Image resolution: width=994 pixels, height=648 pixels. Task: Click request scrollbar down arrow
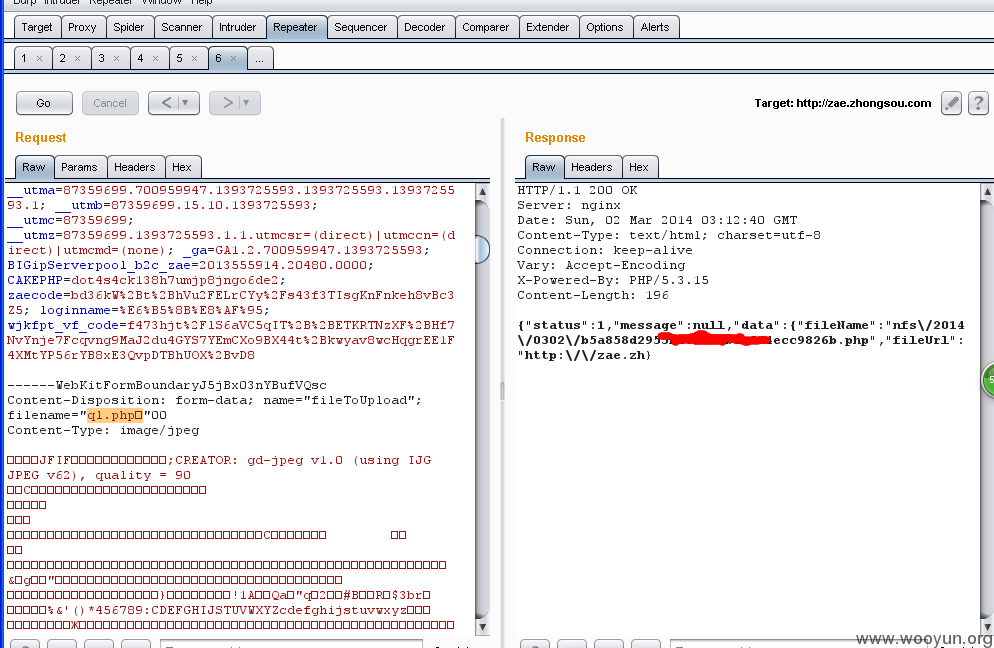pyautogui.click(x=482, y=627)
